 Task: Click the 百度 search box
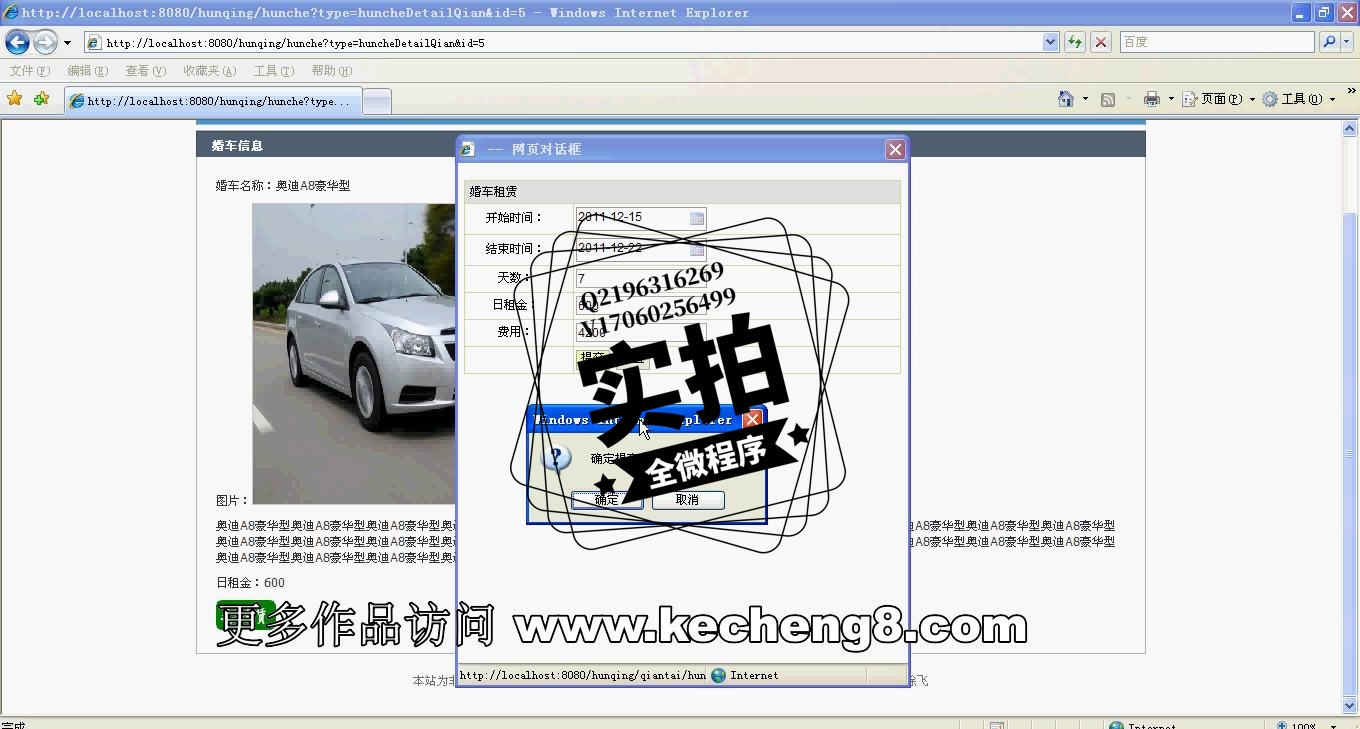(x=1217, y=42)
